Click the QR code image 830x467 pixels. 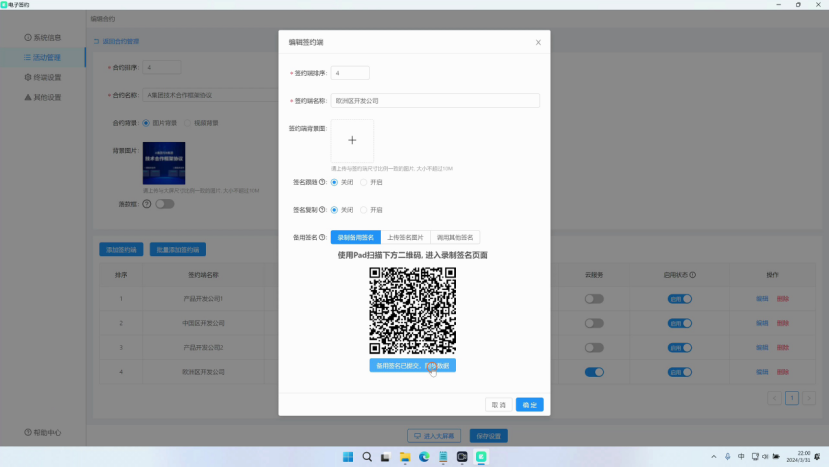(x=412, y=311)
